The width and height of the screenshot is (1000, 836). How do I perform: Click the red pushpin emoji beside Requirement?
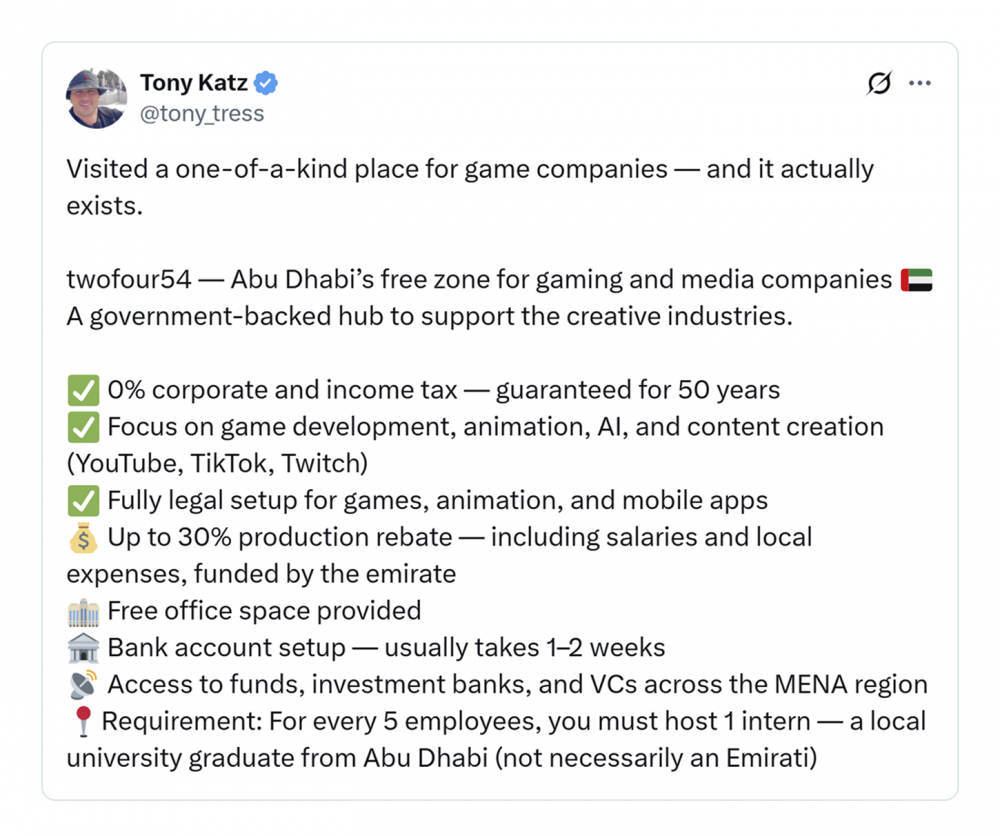[x=83, y=722]
